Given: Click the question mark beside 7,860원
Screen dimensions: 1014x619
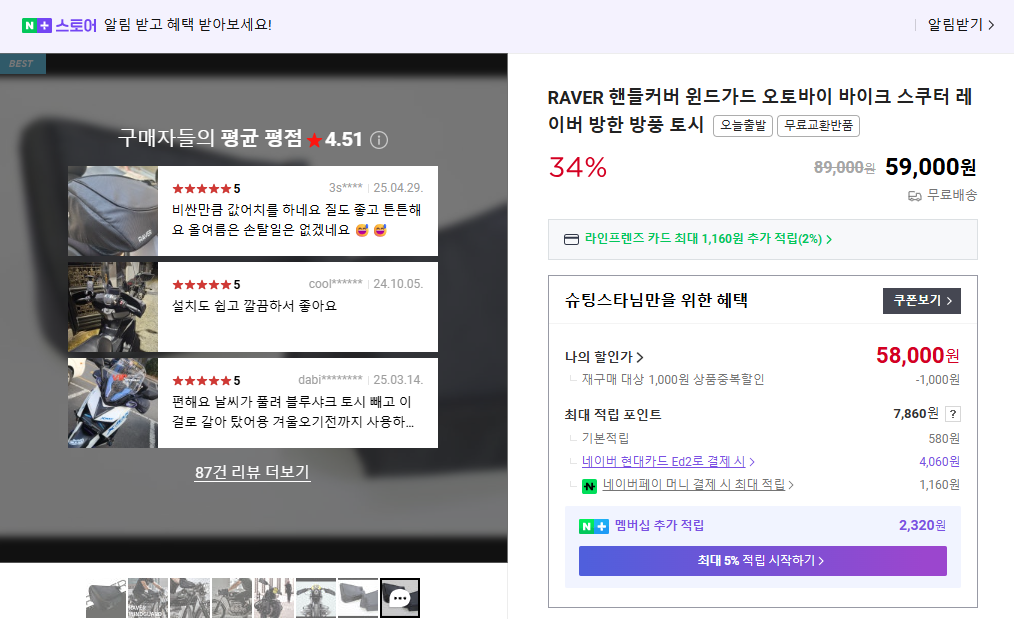Looking at the screenshot, I should click(953, 414).
